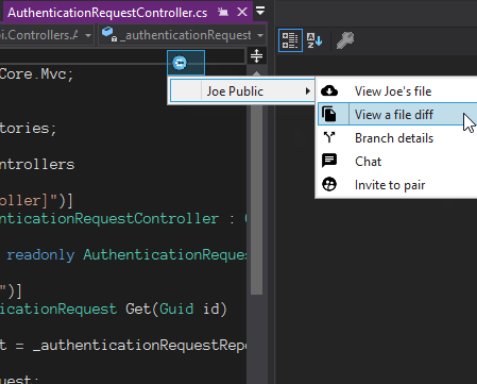Choose Branch details from the context menu
The height and width of the screenshot is (384, 477).
[394, 138]
